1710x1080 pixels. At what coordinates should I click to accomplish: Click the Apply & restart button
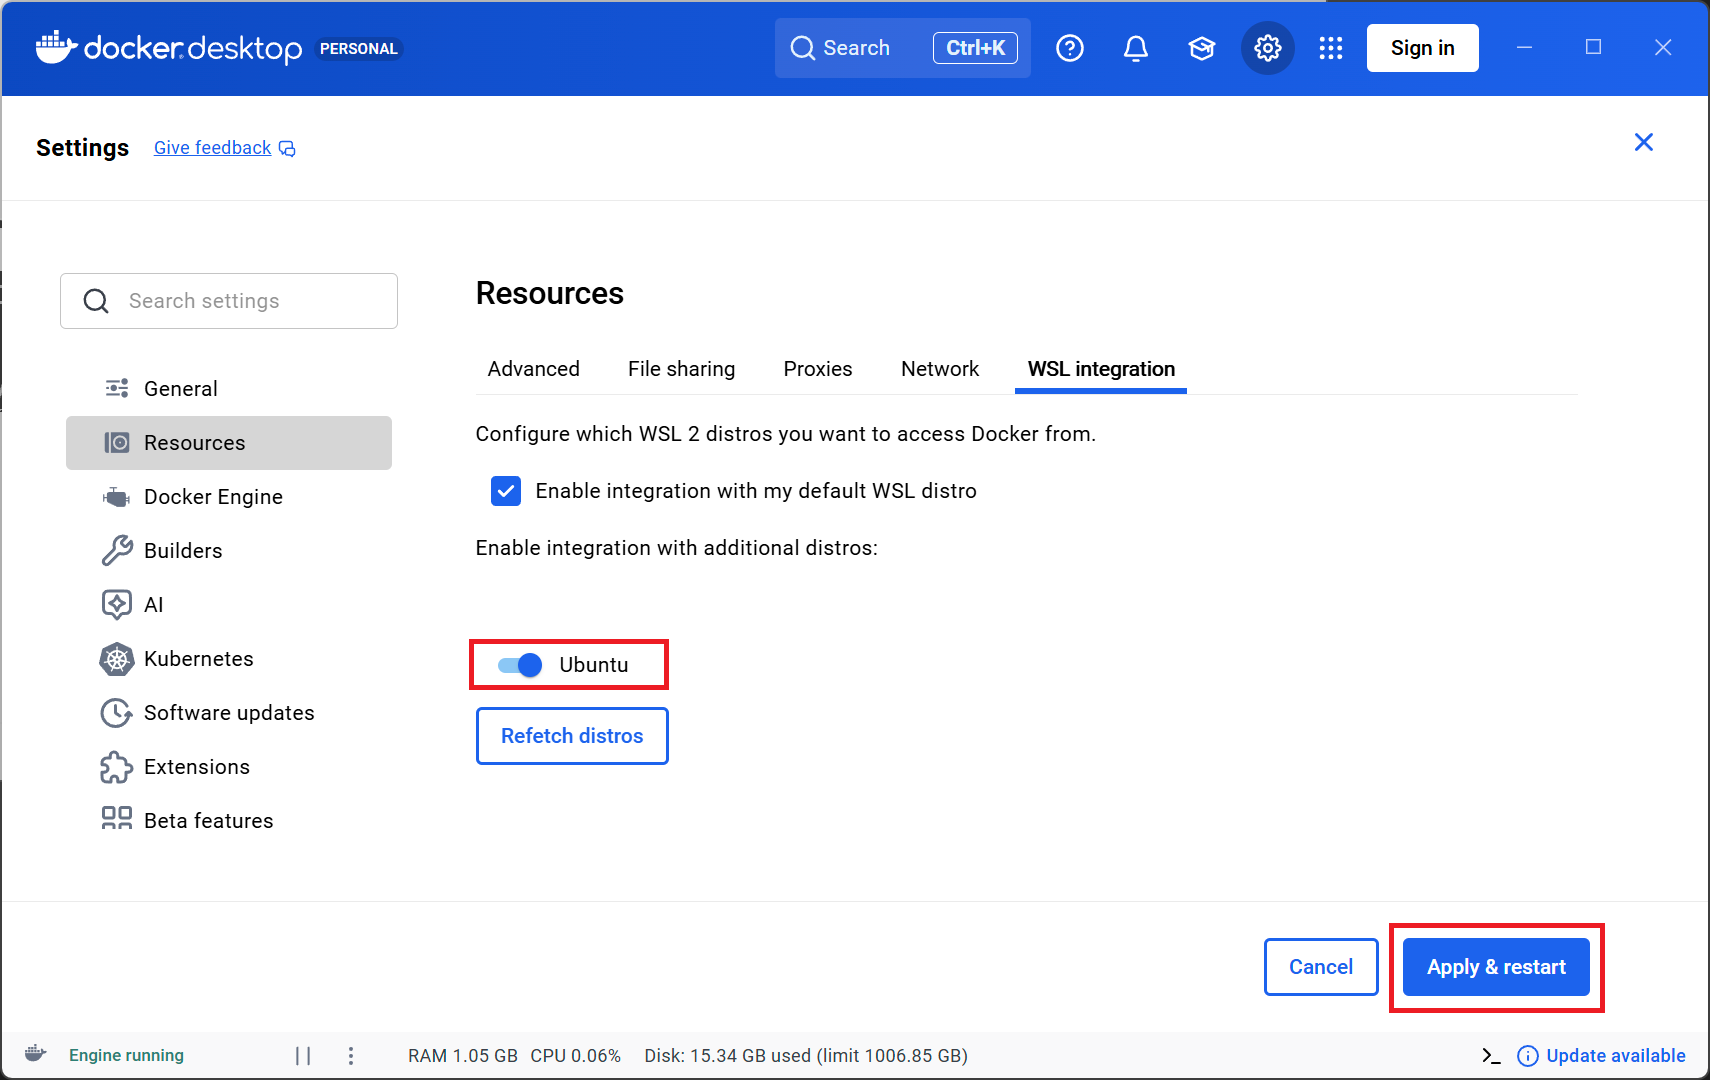[1495, 967]
